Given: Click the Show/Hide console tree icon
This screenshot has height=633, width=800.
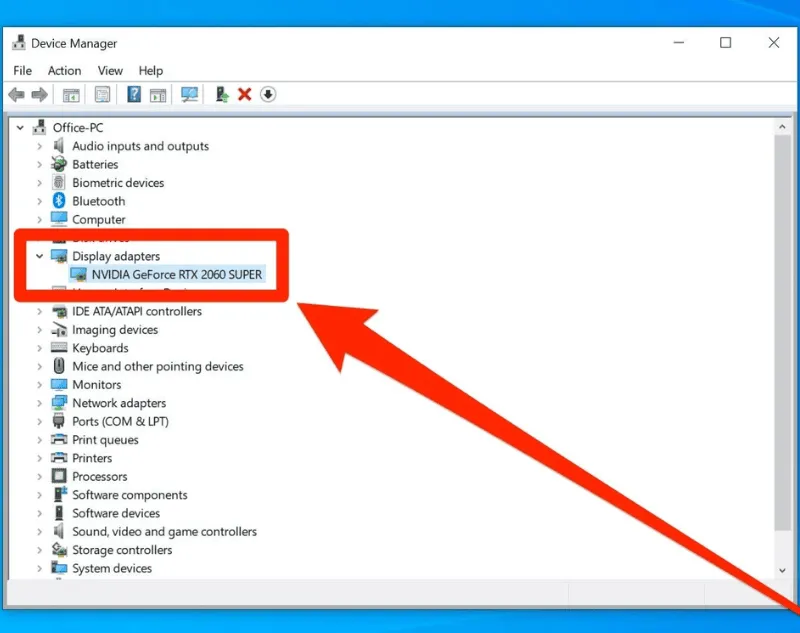Looking at the screenshot, I should click(x=71, y=94).
